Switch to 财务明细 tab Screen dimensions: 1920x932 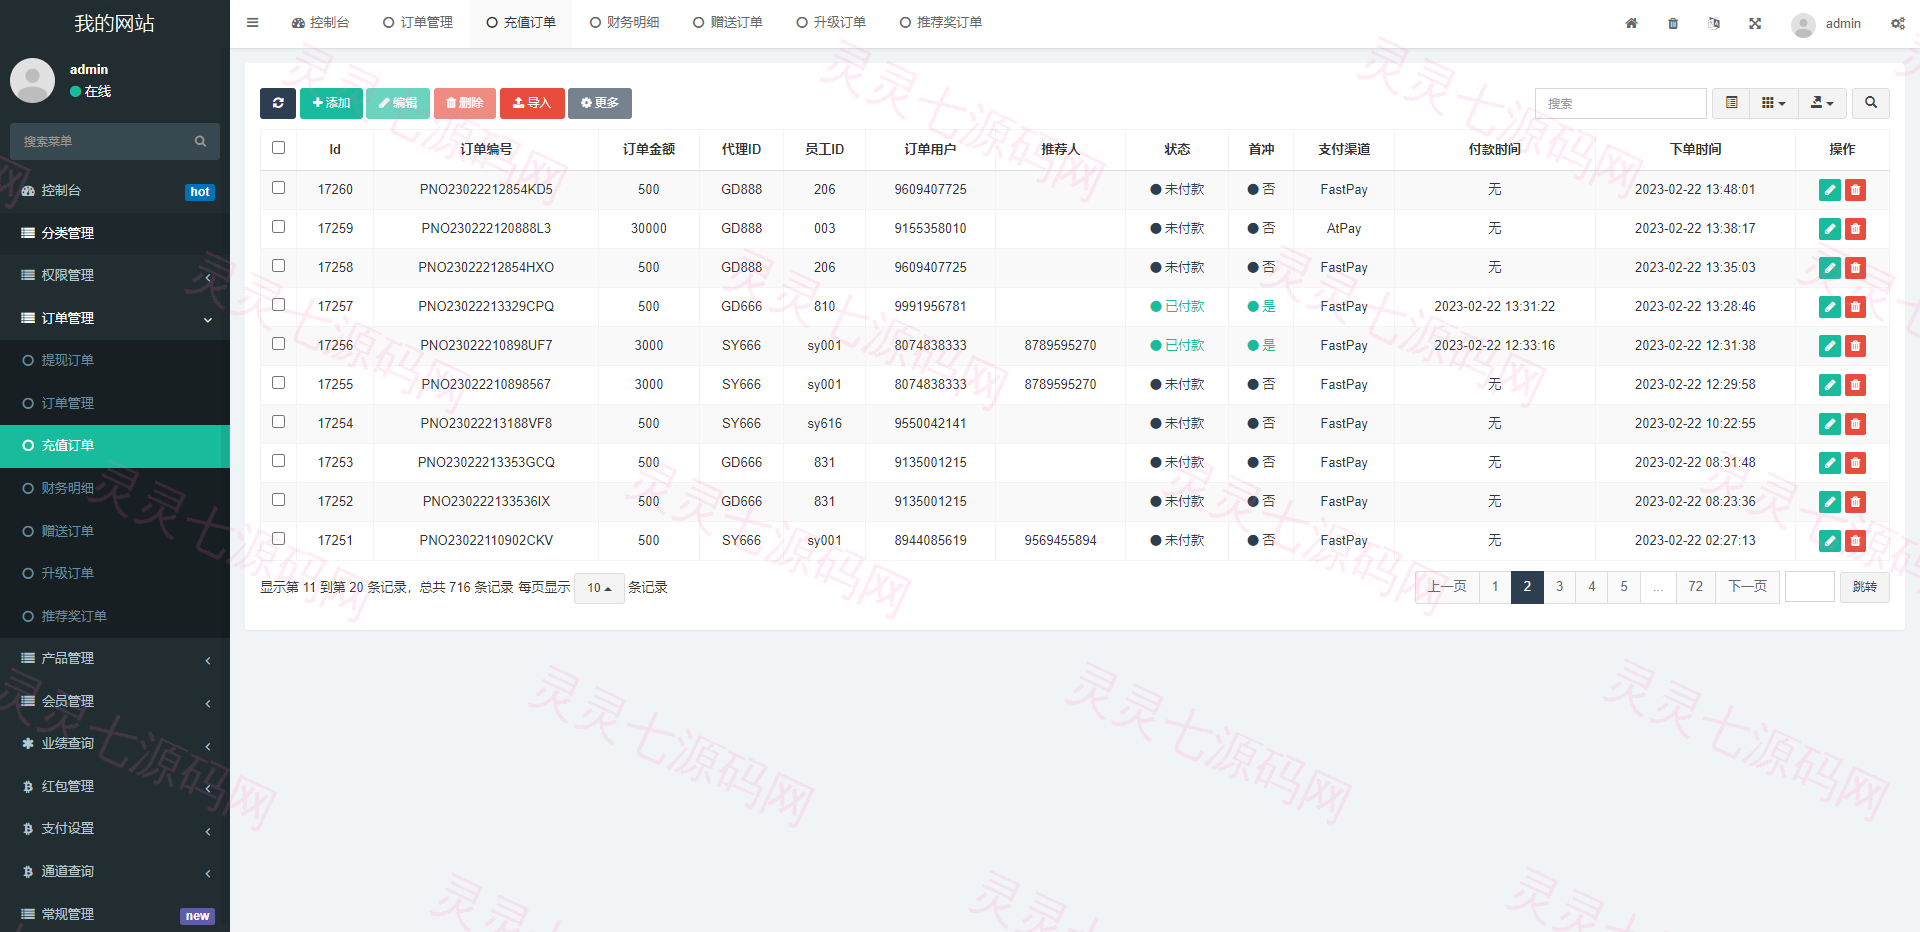tap(624, 23)
